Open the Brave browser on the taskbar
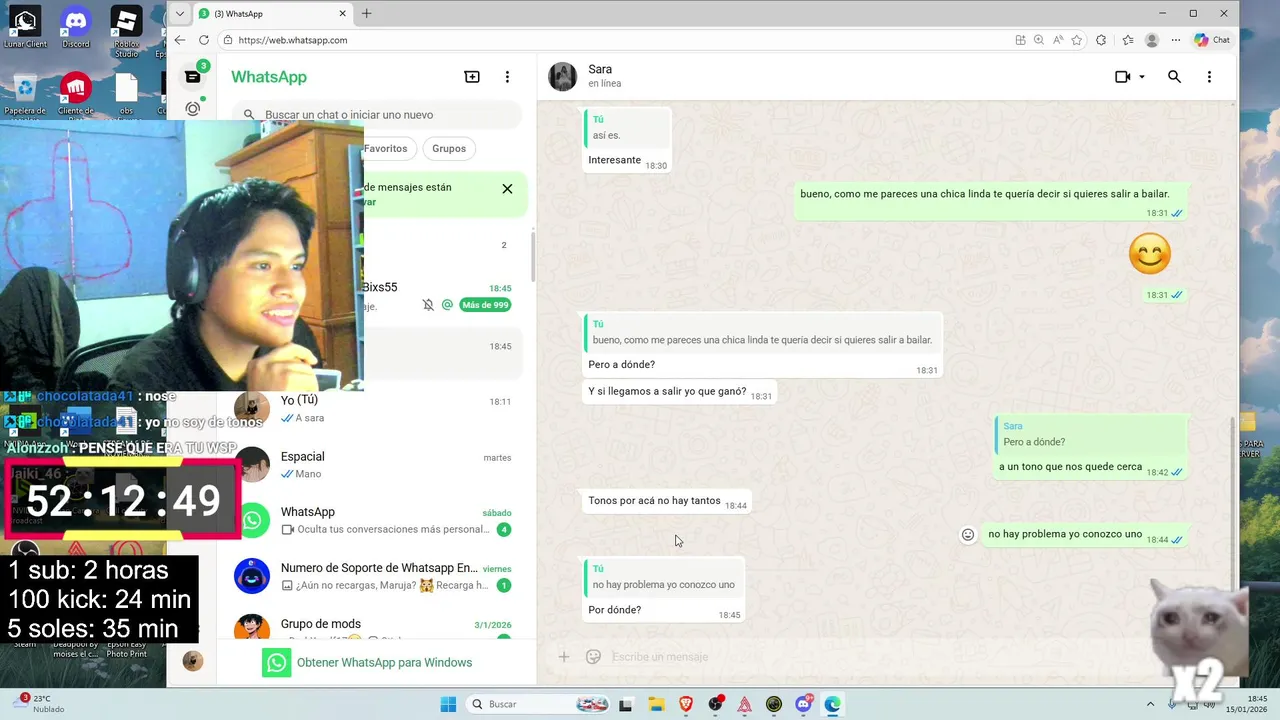This screenshot has height=720, width=1280. pyautogui.click(x=685, y=704)
